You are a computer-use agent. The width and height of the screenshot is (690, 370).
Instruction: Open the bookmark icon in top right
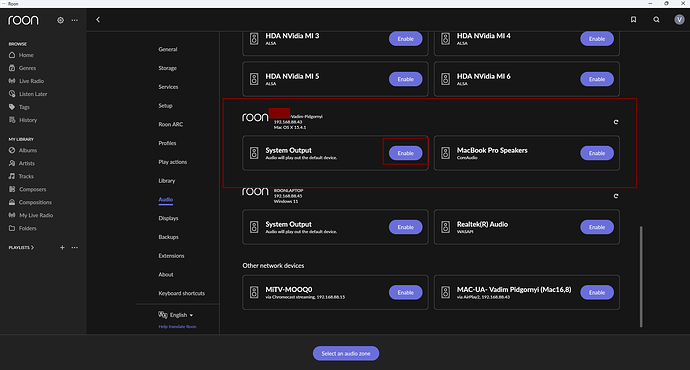click(x=633, y=19)
